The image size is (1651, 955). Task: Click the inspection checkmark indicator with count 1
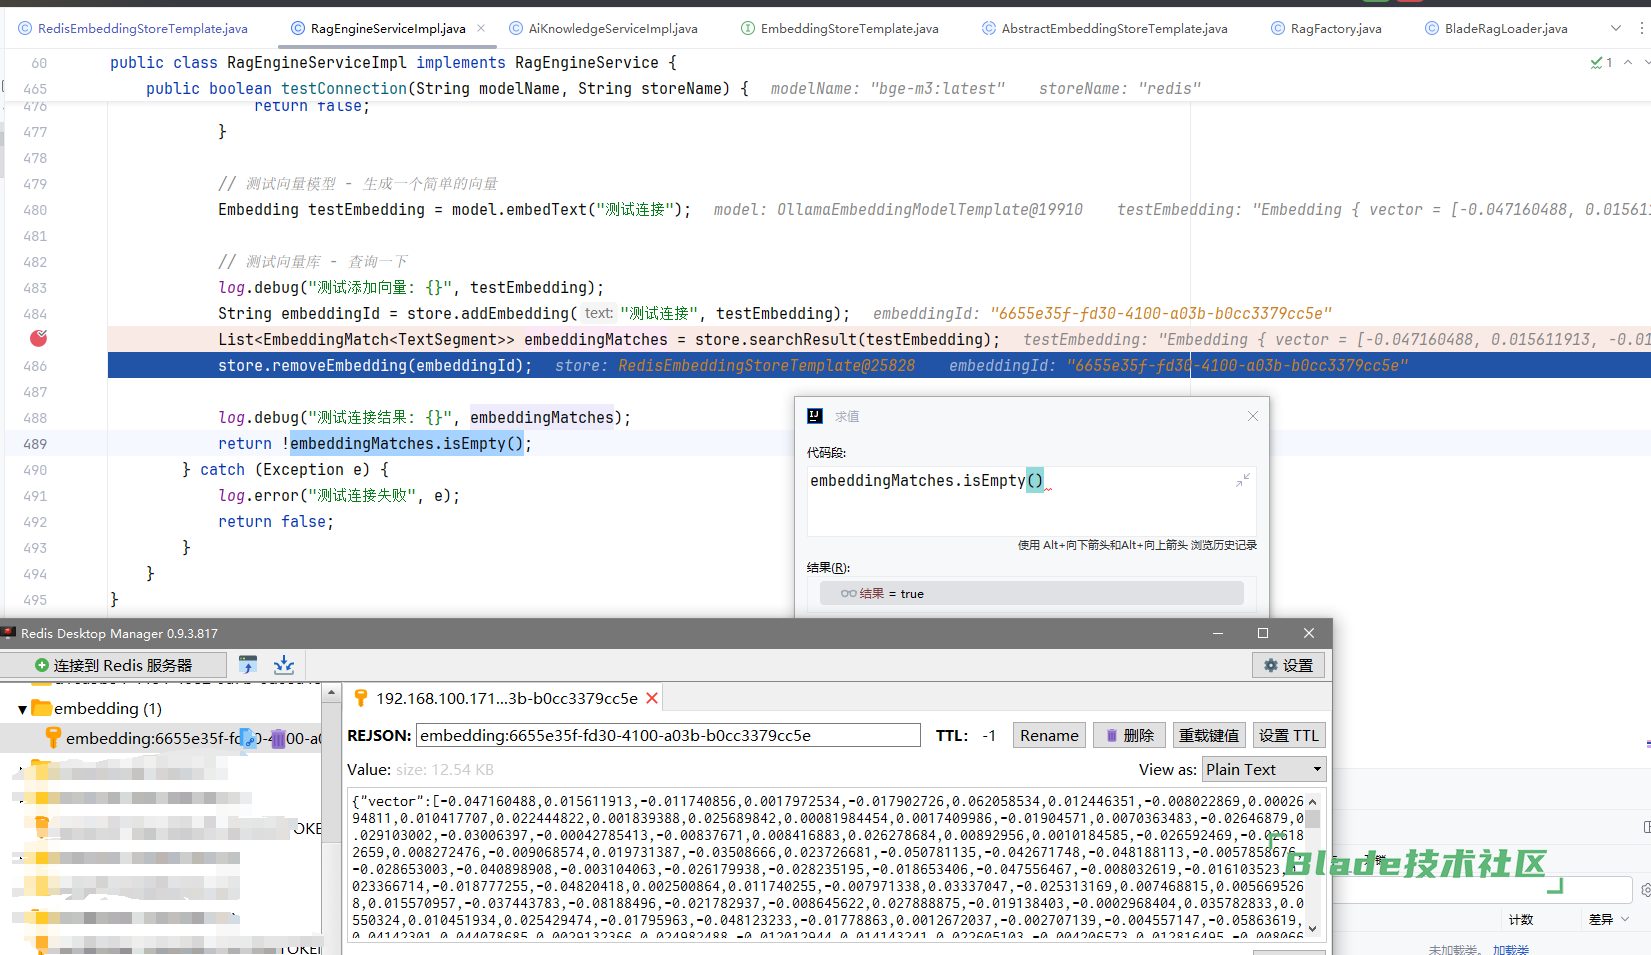[1602, 62]
